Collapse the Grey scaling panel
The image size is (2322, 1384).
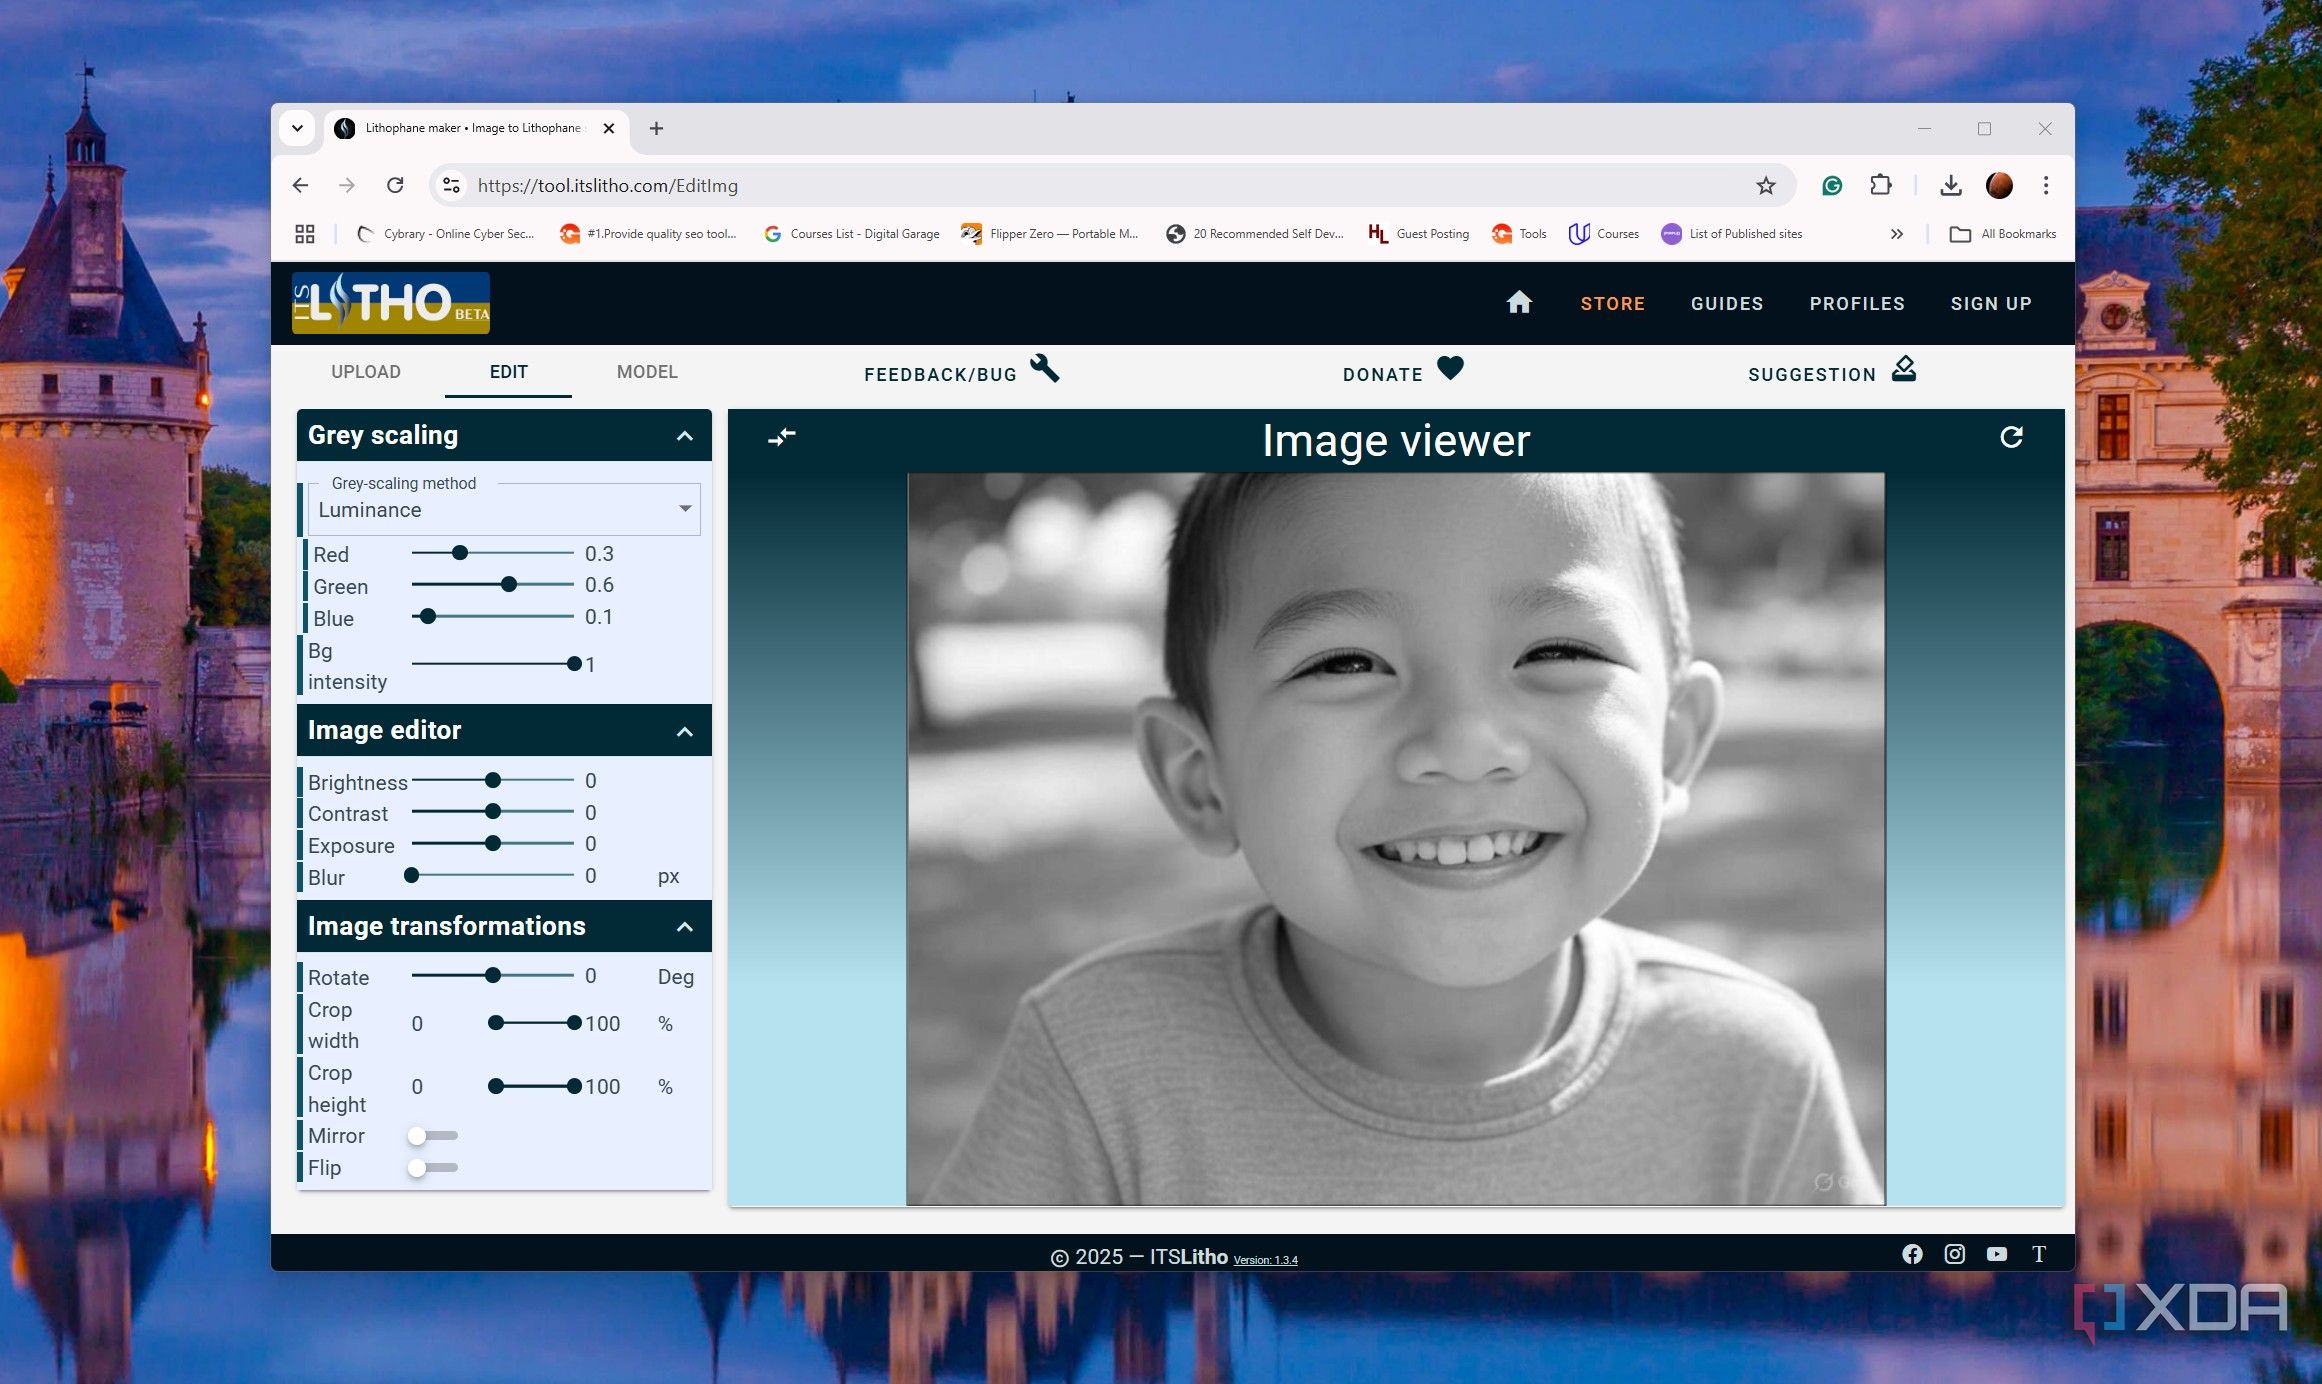point(685,436)
